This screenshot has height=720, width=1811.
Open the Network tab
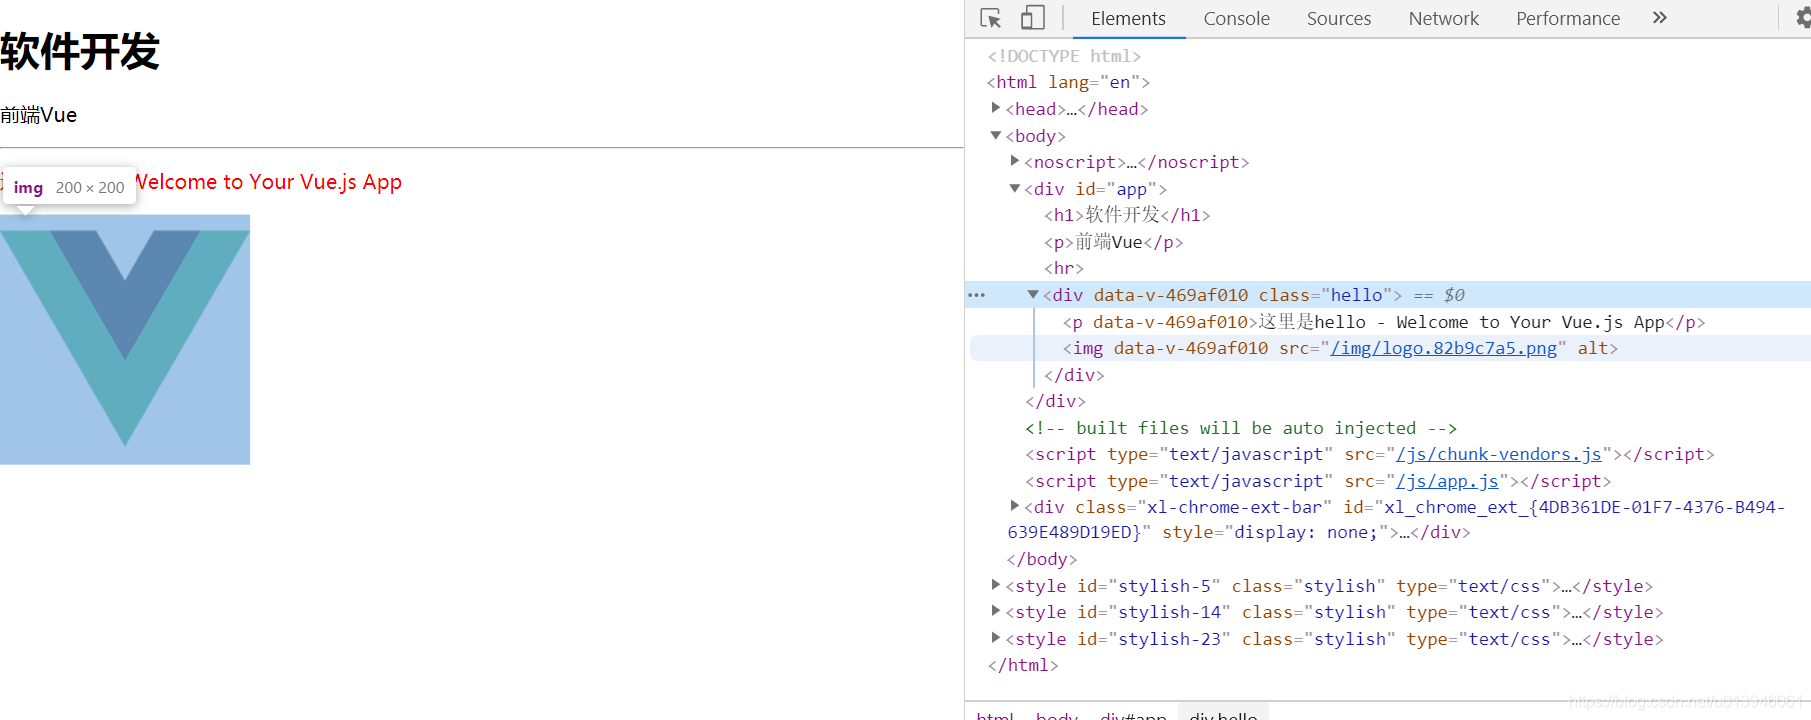[x=1443, y=18]
